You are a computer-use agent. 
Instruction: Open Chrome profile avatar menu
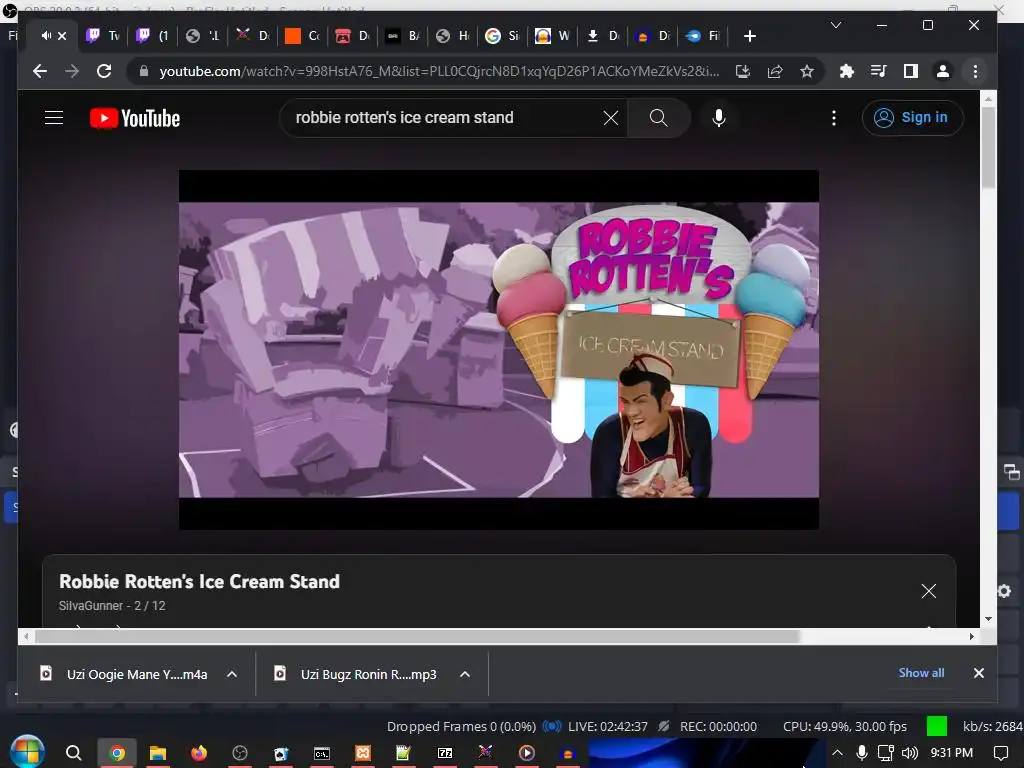point(942,71)
